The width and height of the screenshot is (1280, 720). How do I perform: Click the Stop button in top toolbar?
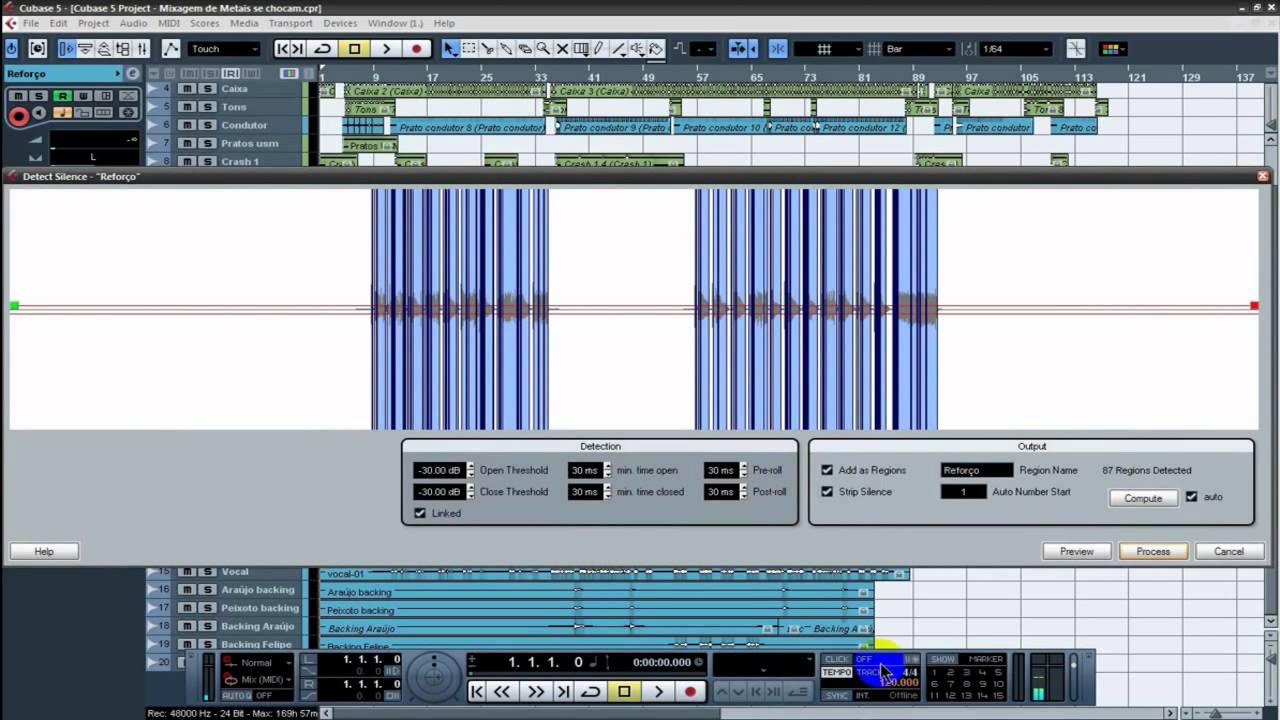click(x=354, y=48)
